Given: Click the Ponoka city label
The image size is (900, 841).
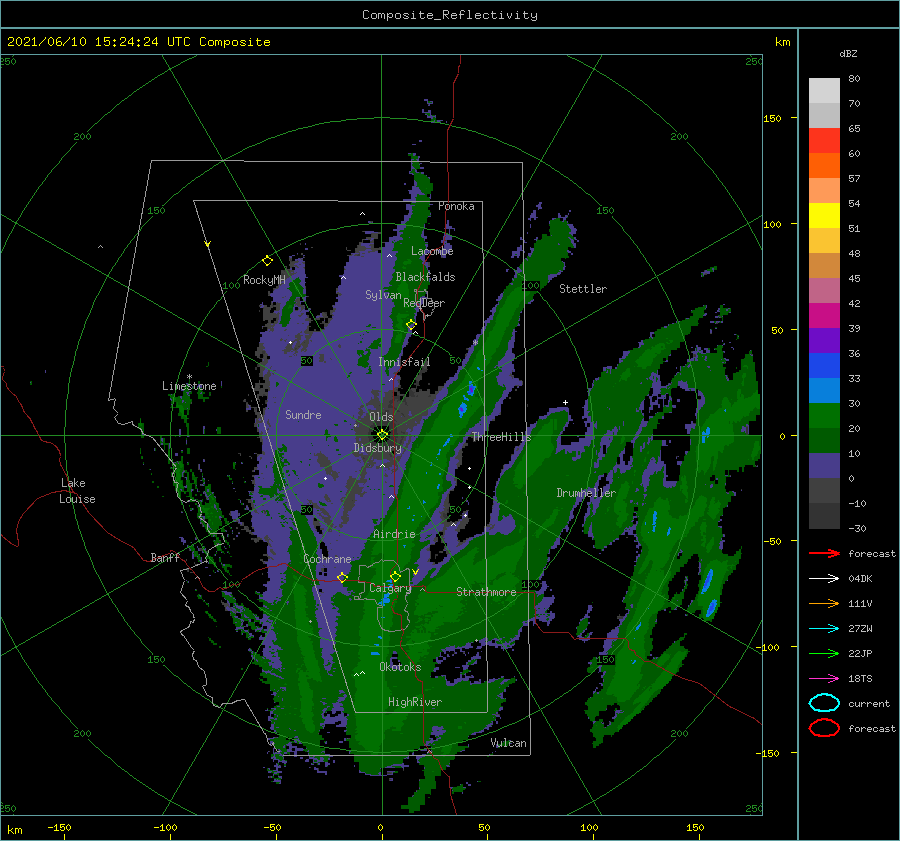Looking at the screenshot, I should (456, 206).
